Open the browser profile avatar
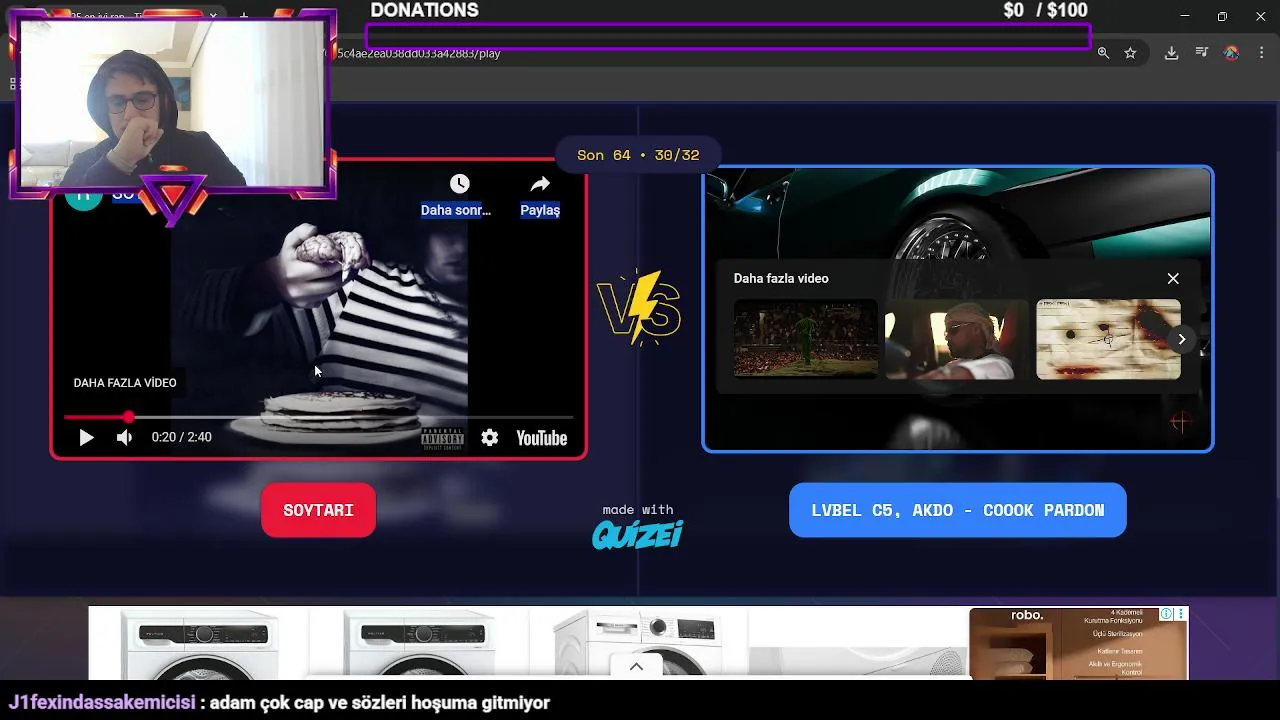Viewport: 1280px width, 720px height. tap(1231, 52)
